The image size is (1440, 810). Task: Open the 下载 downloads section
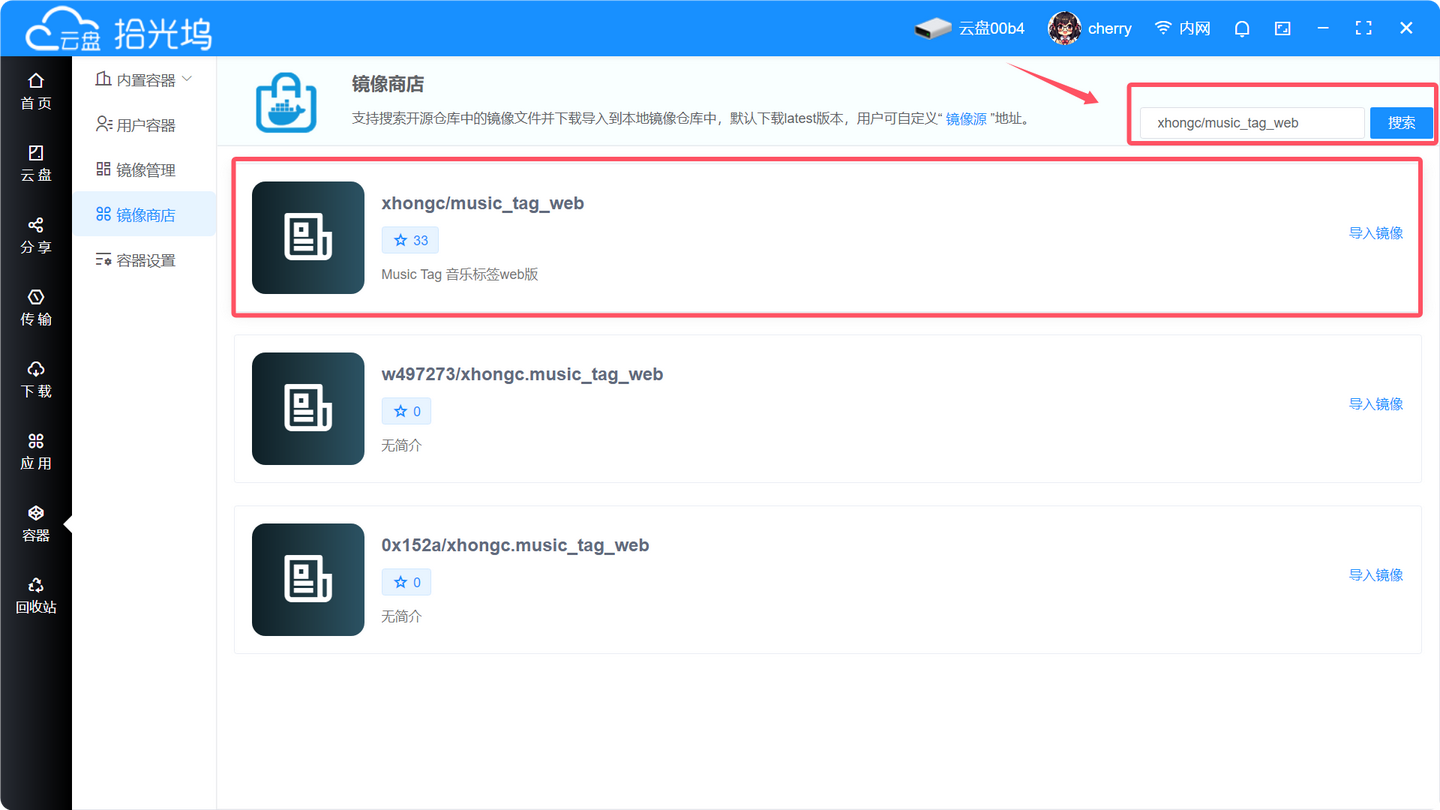tap(36, 378)
